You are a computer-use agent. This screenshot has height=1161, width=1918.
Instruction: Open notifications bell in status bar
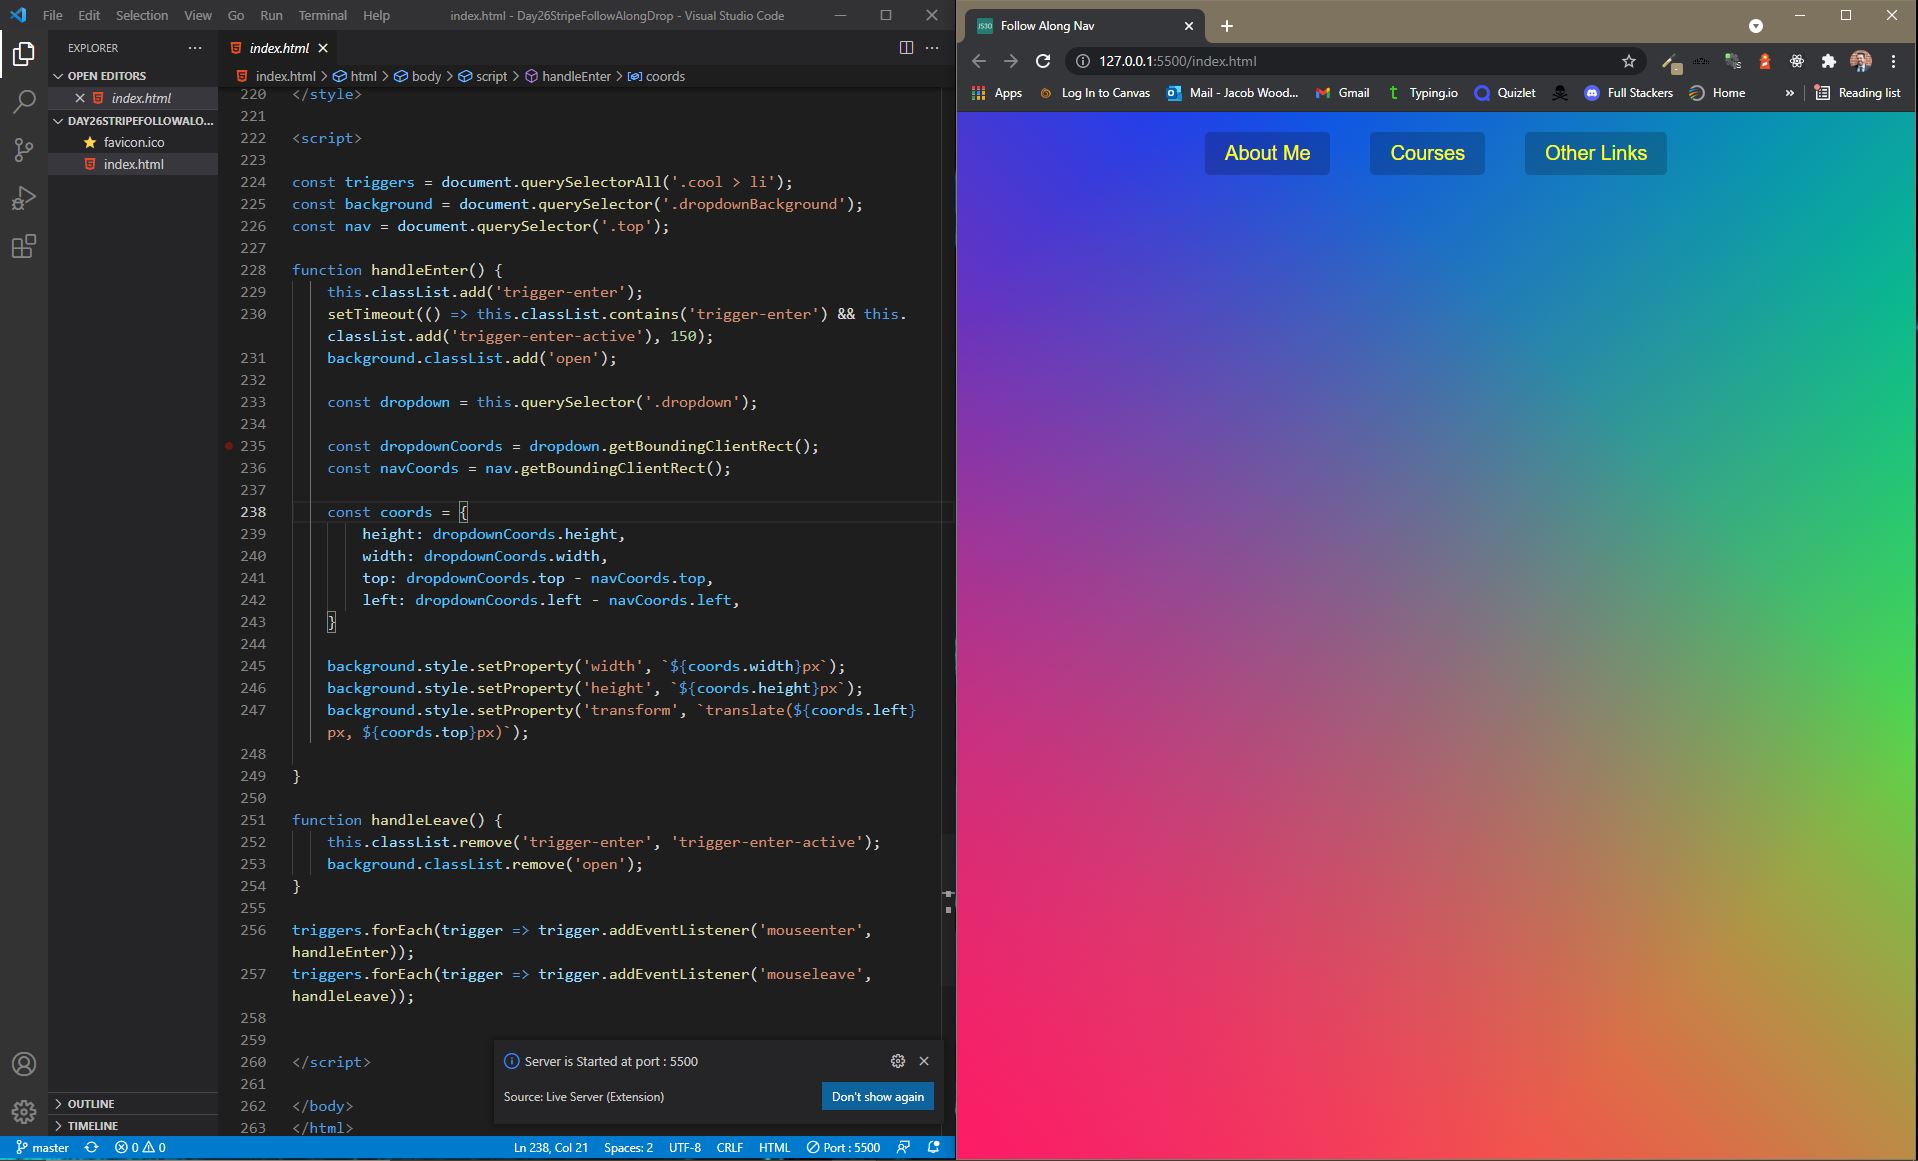point(934,1147)
